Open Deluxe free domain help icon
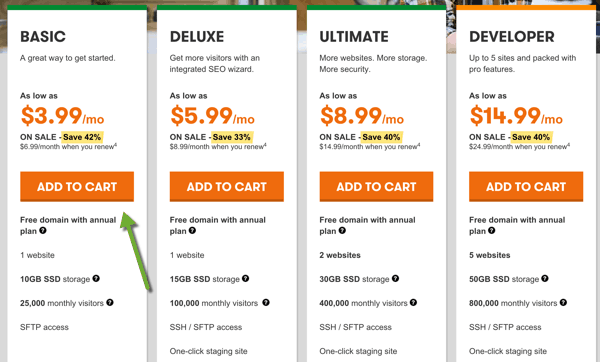 pos(192,230)
